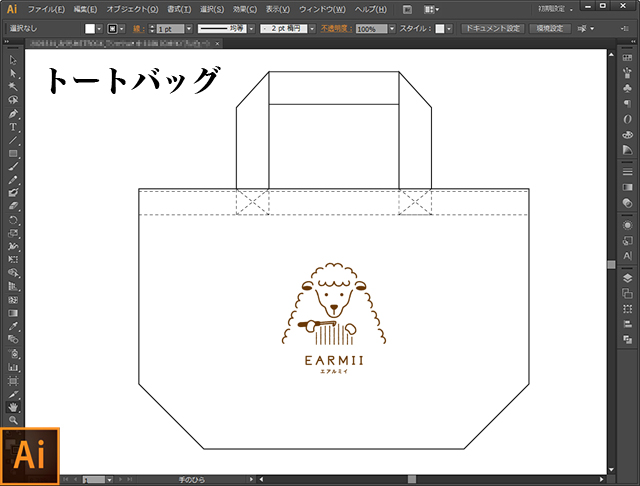Select the Pen tool
The height and width of the screenshot is (486, 640).
coord(13,113)
